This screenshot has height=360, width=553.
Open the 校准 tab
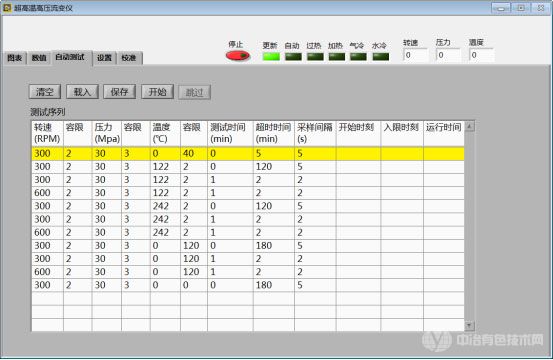(129, 58)
